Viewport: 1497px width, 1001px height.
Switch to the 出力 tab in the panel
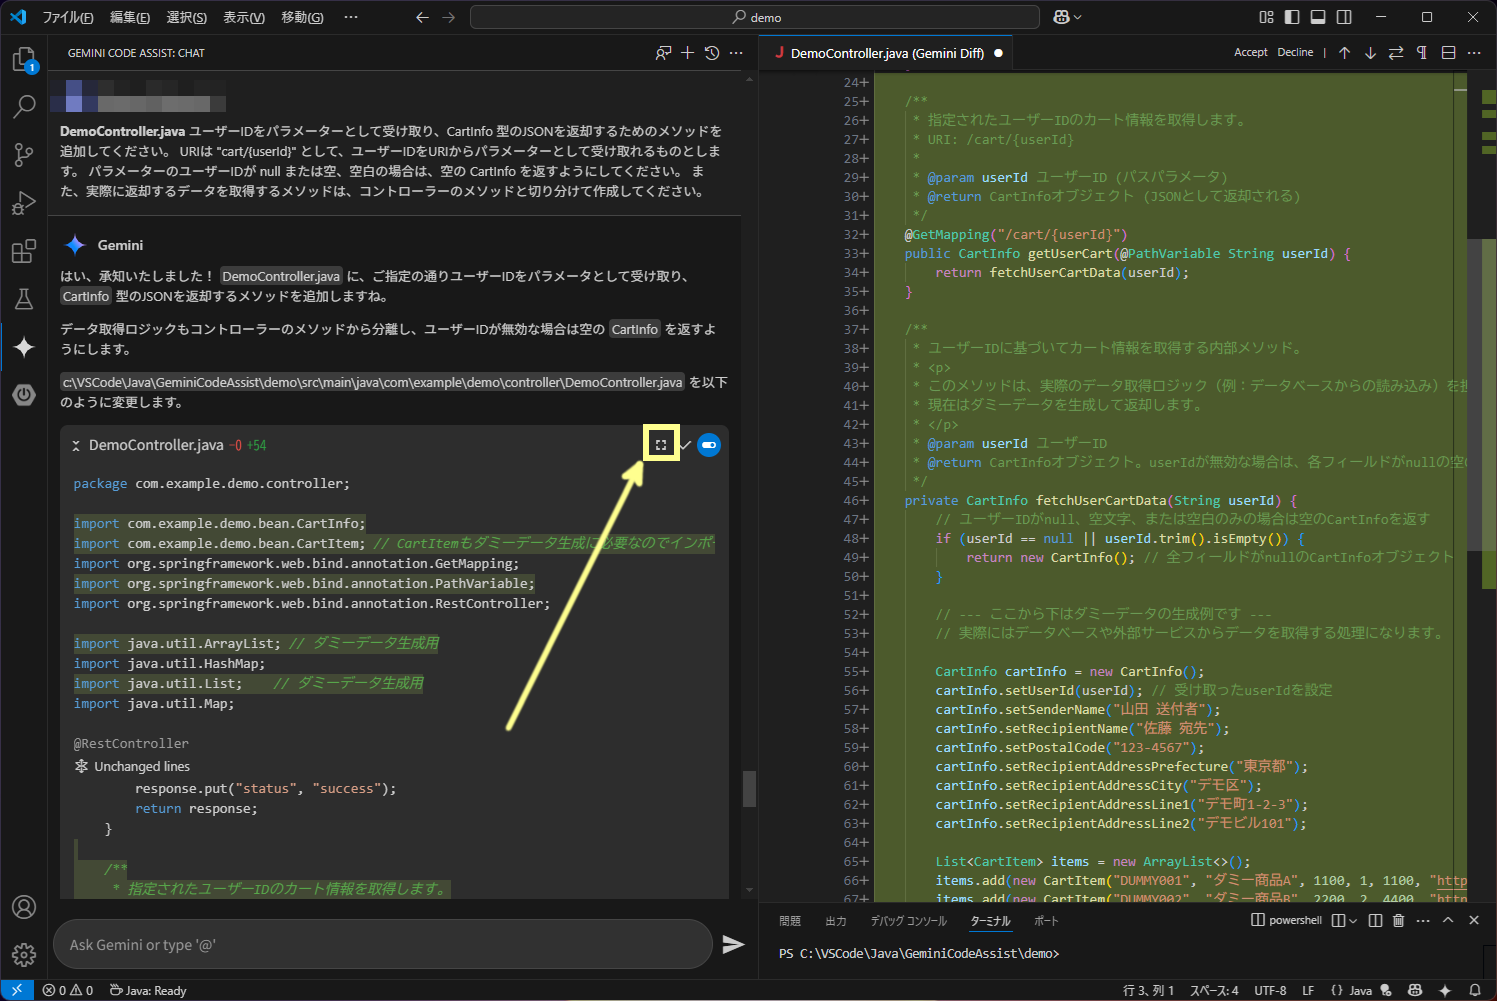pyautogui.click(x=836, y=920)
